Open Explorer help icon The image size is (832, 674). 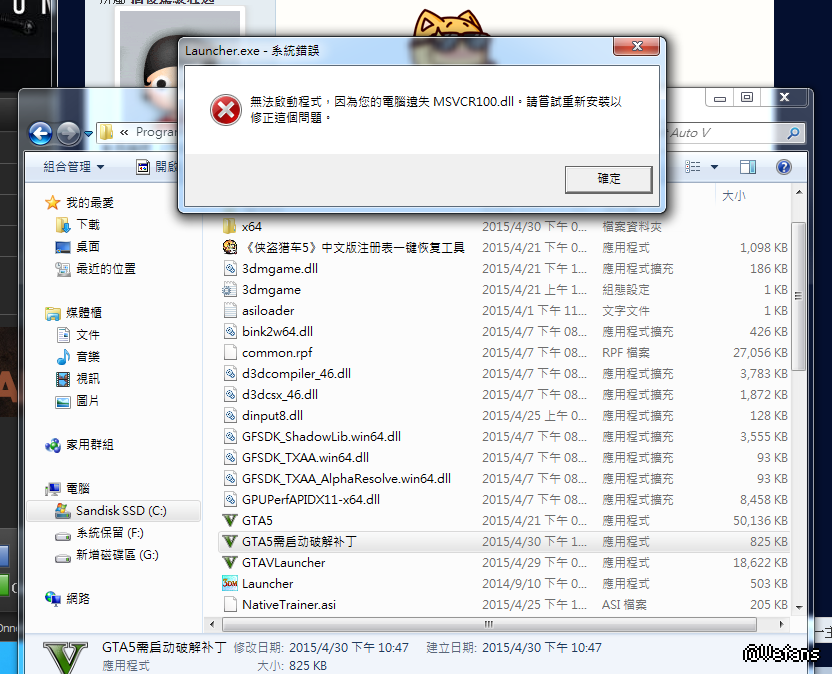coord(784,167)
